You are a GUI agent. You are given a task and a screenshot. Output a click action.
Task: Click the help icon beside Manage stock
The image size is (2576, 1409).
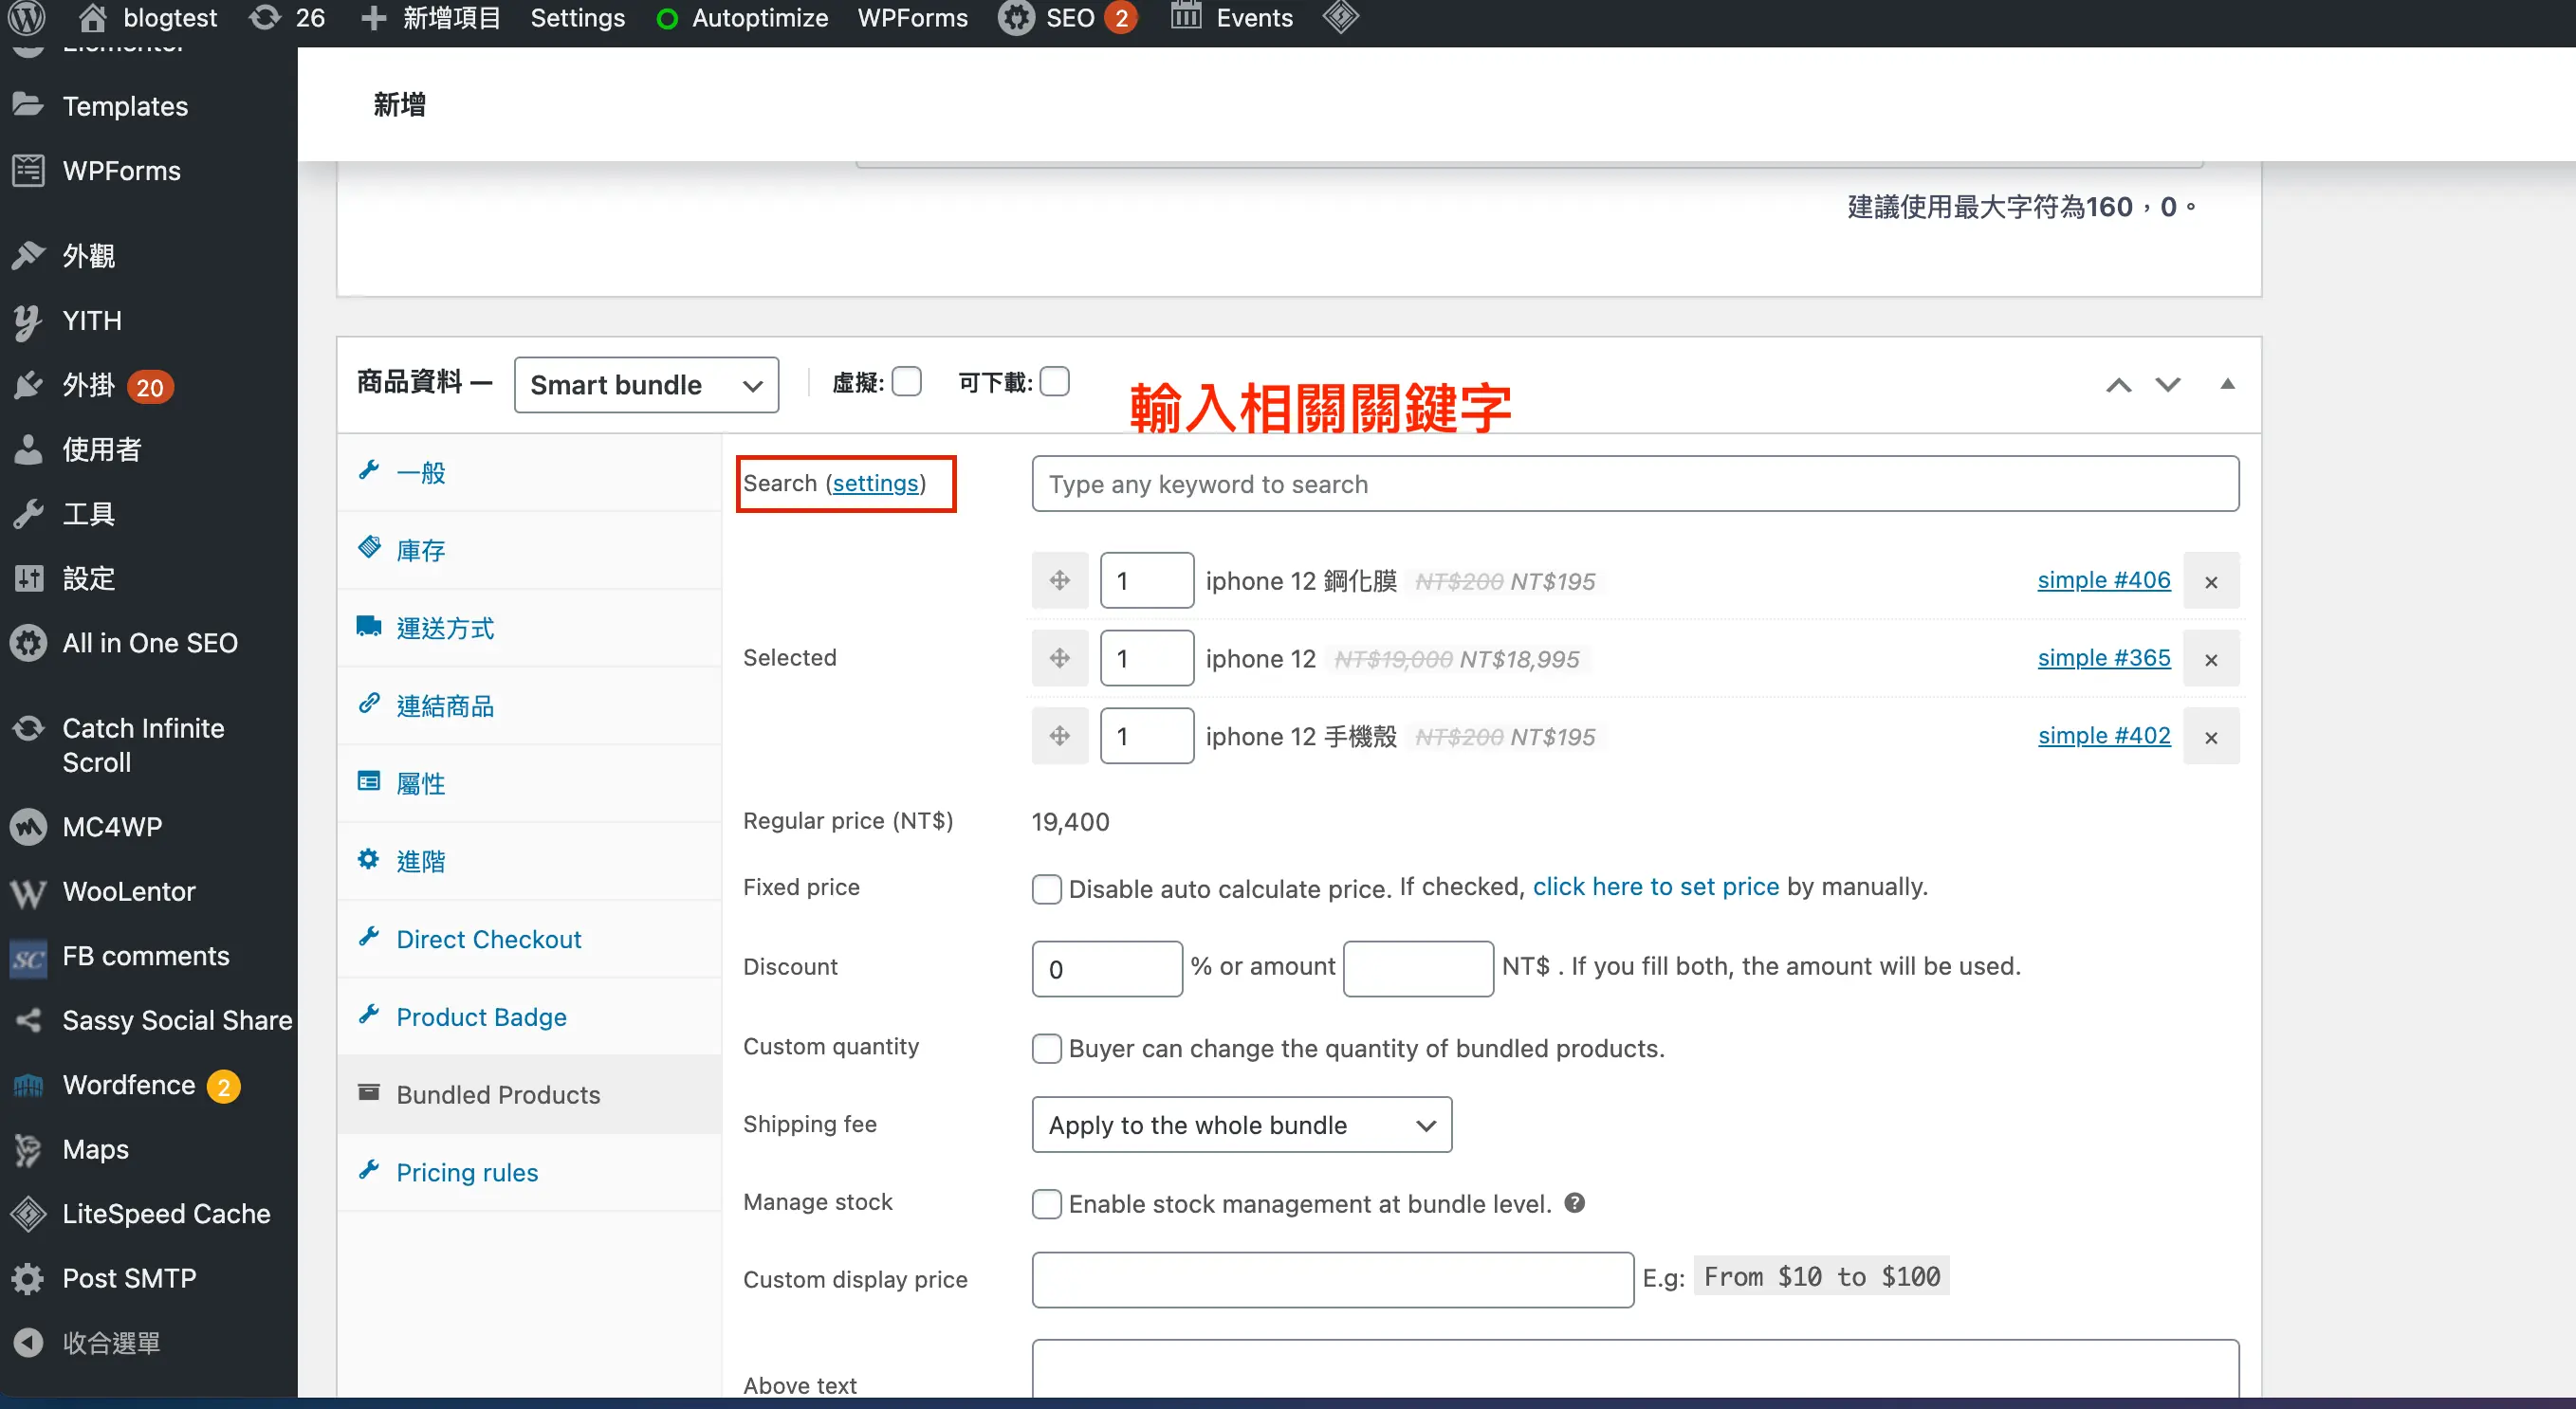coord(1575,1203)
